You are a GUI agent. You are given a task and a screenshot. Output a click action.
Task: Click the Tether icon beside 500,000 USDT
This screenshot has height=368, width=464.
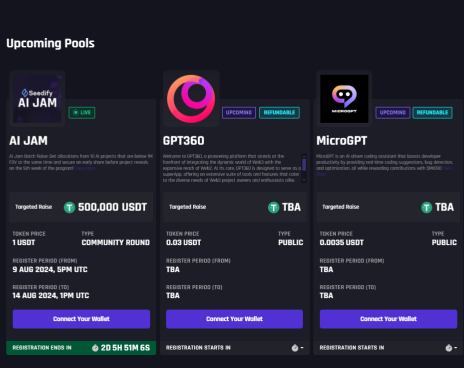pyautogui.click(x=69, y=208)
